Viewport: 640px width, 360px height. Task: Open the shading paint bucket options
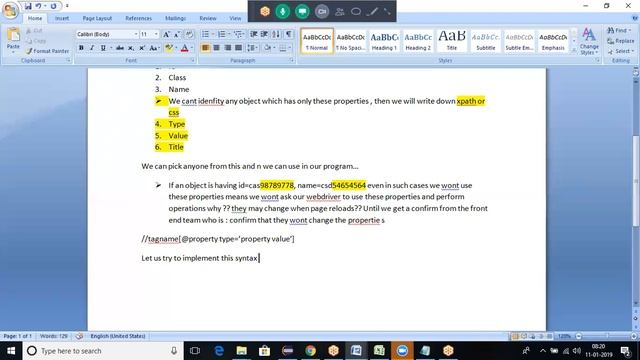pyautogui.click(x=268, y=48)
